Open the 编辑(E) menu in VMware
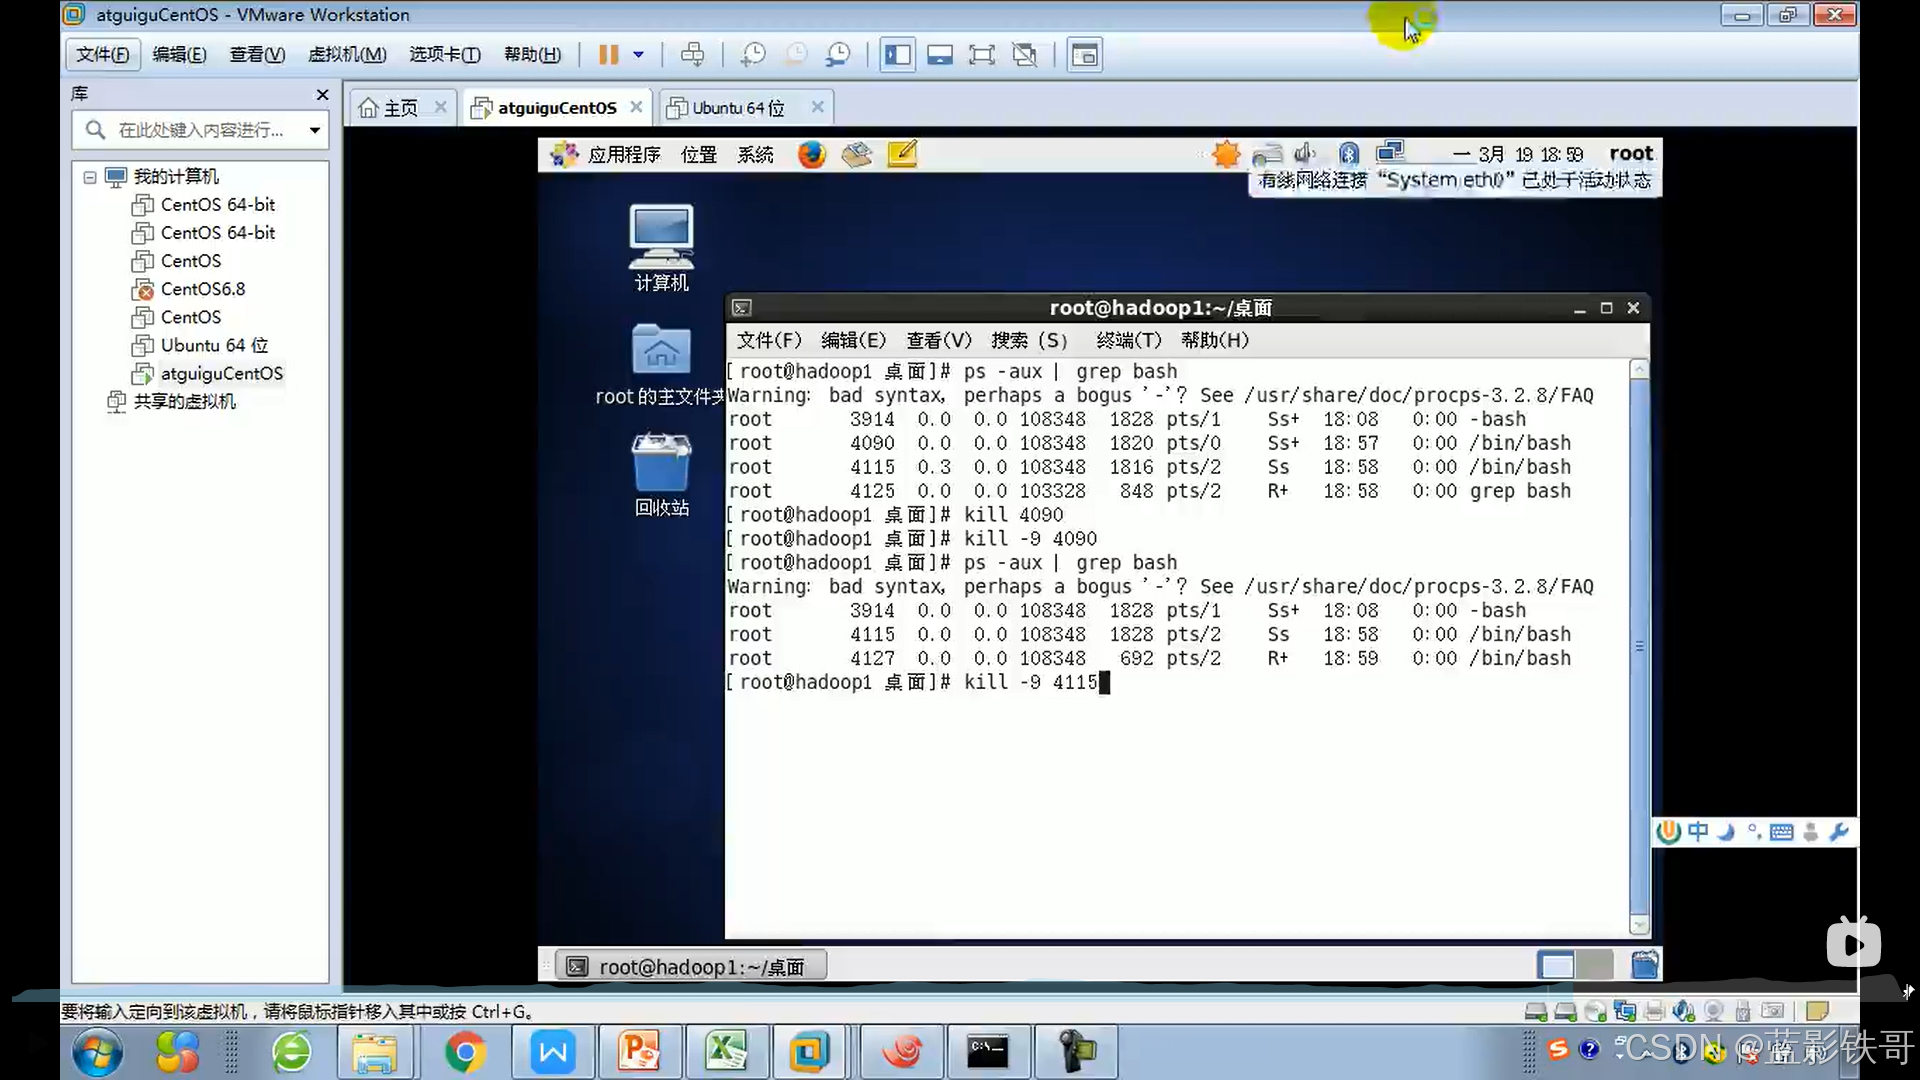 tap(180, 55)
